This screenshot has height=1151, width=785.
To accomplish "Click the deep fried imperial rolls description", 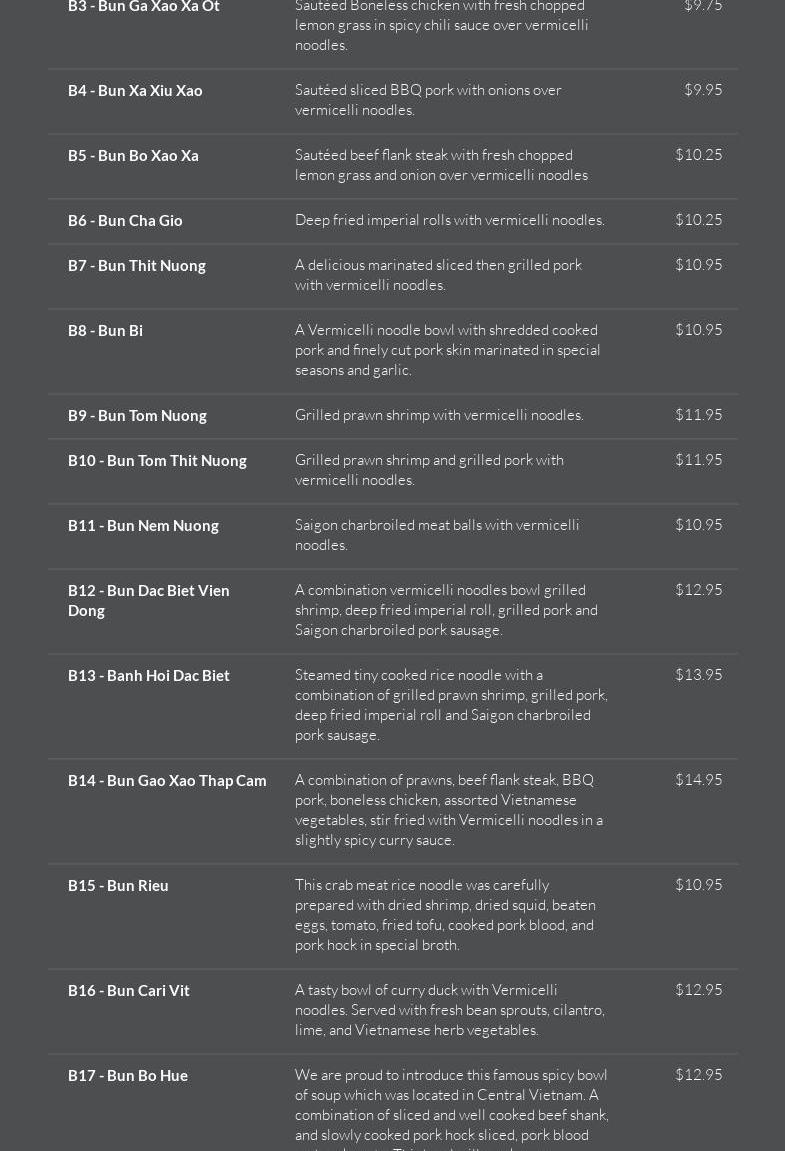I will [x=450, y=220].
